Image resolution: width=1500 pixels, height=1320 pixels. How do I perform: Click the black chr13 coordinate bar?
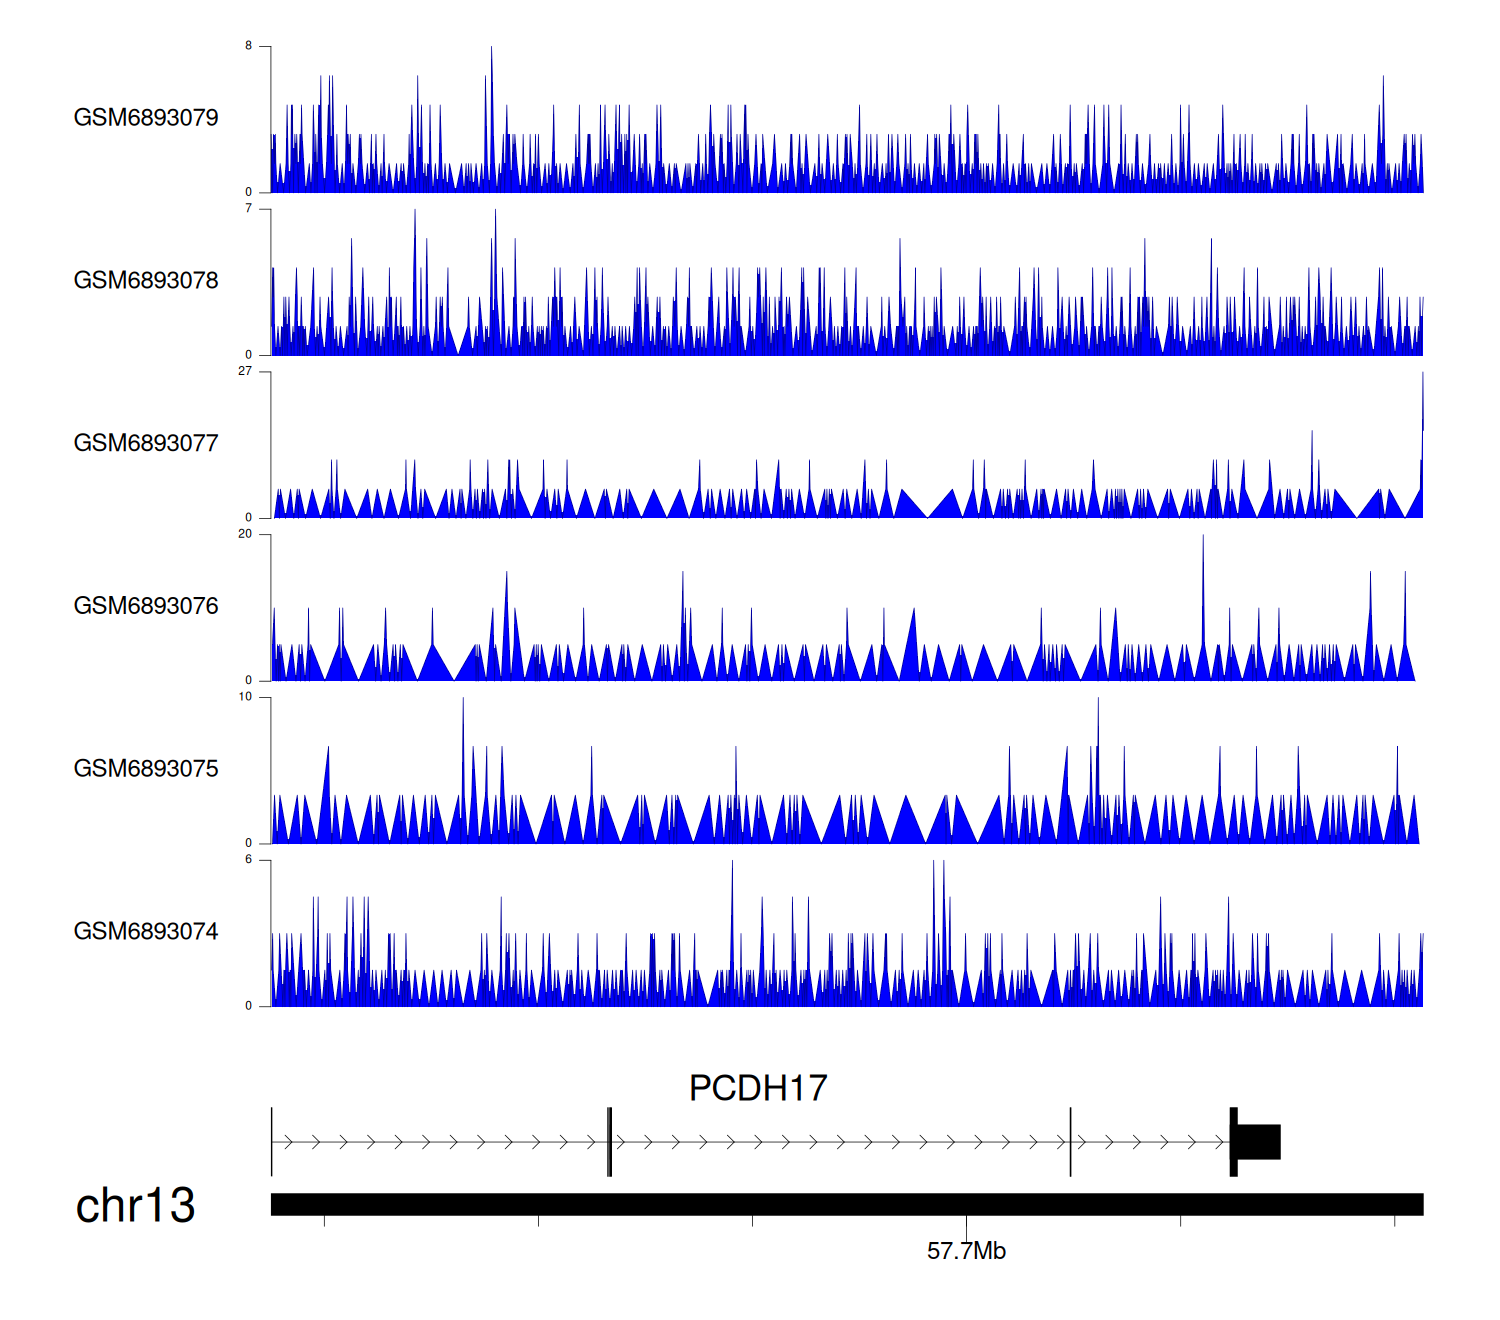[x=846, y=1204]
